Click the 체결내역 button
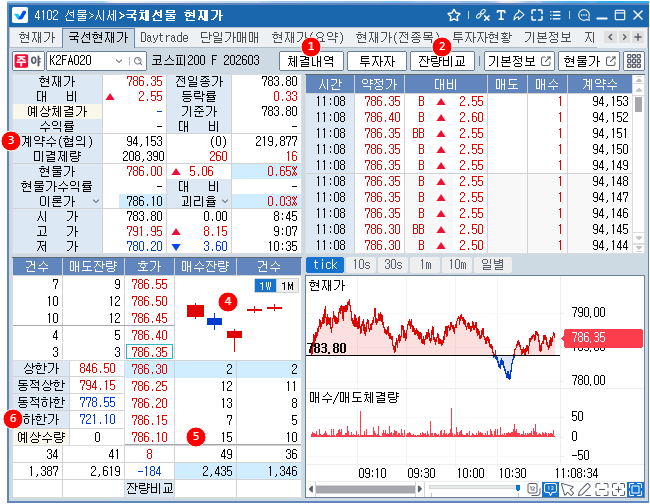650x504 pixels. pyautogui.click(x=311, y=61)
